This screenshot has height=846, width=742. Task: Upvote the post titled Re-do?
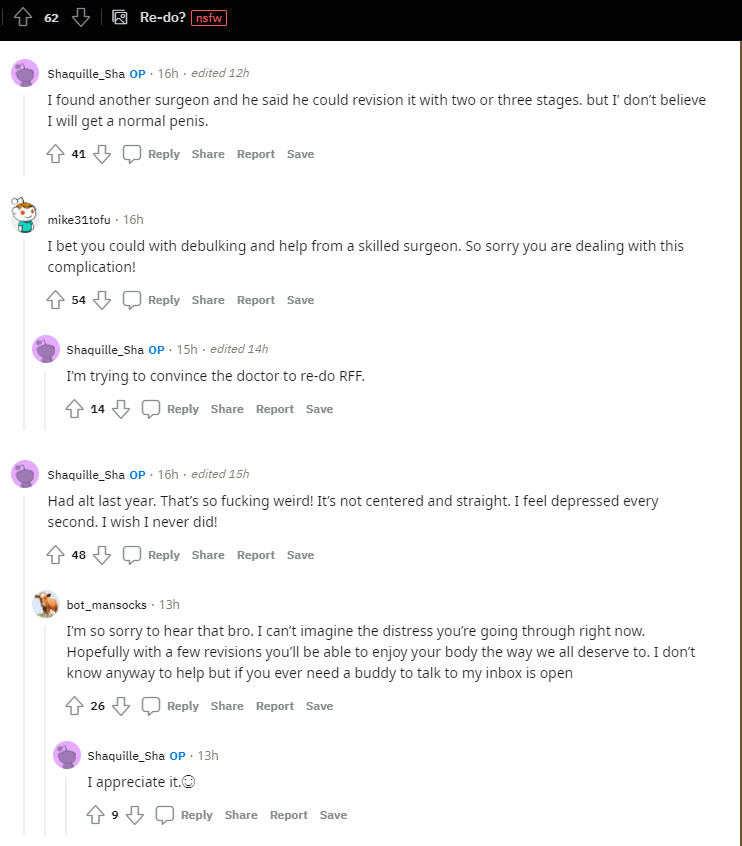[23, 17]
